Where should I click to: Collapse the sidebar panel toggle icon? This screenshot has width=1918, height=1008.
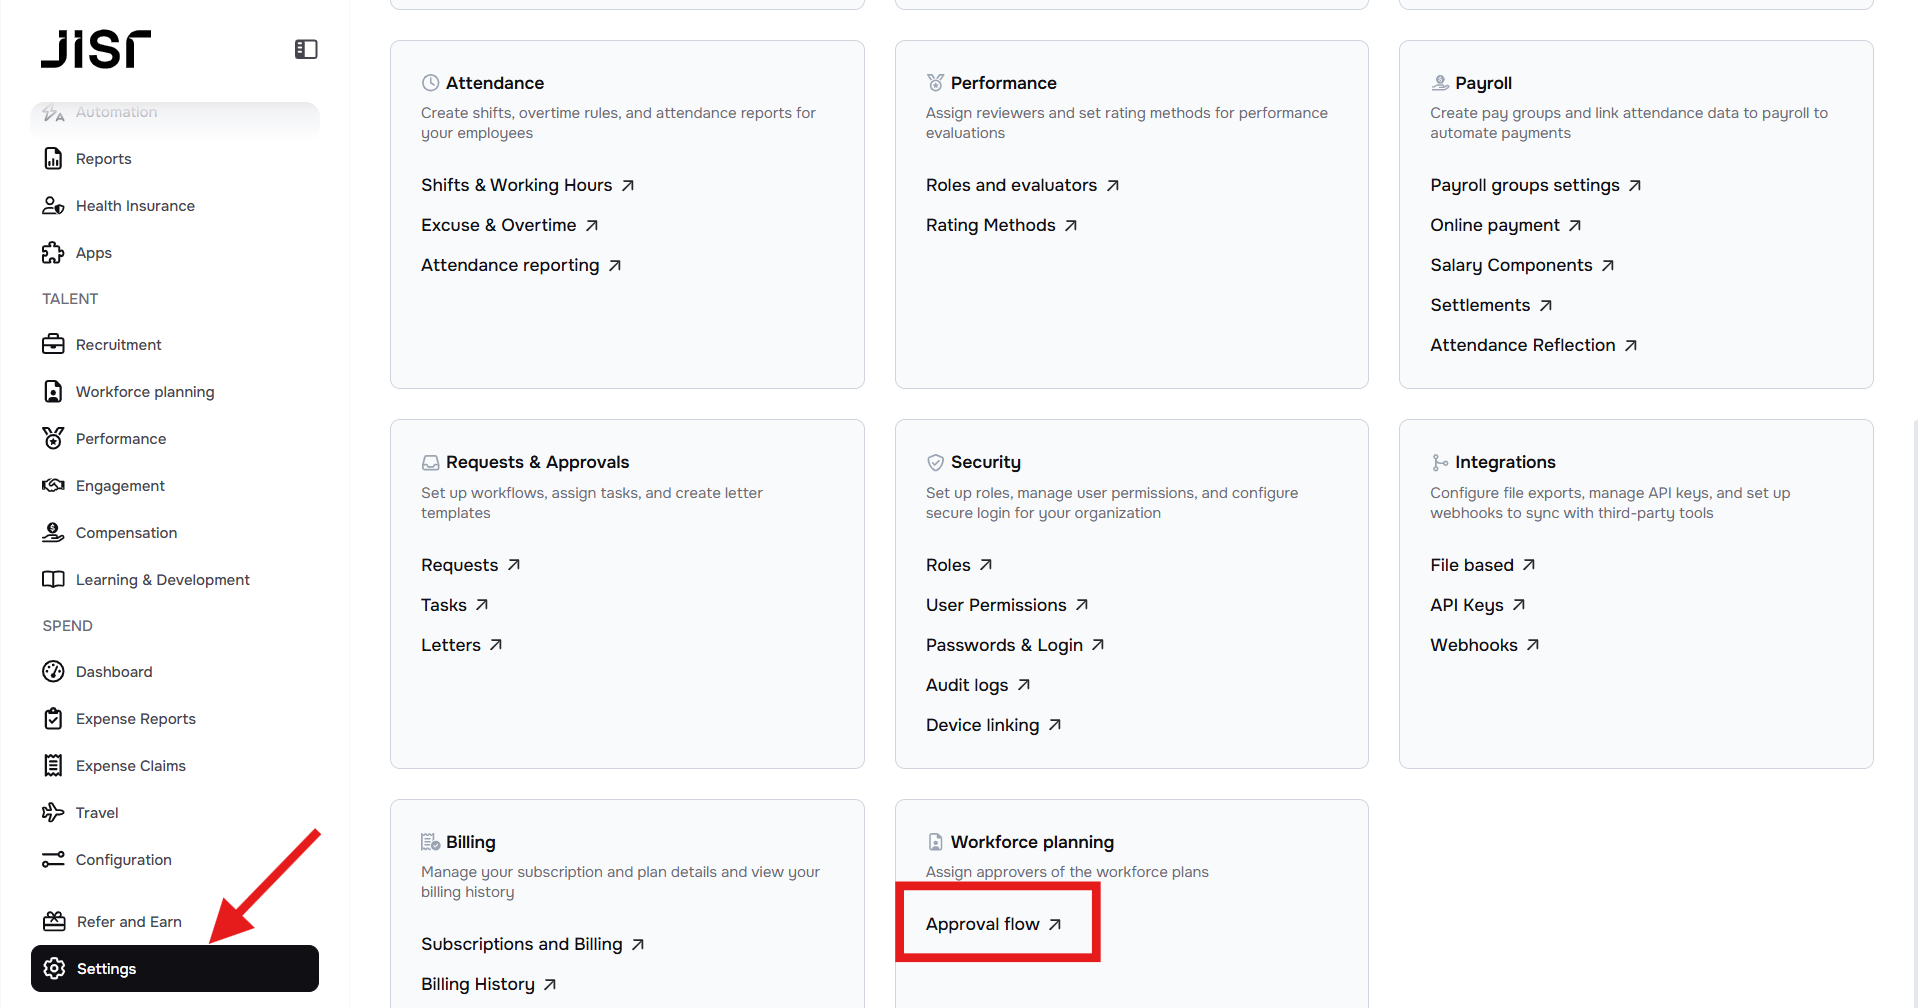pos(306,49)
